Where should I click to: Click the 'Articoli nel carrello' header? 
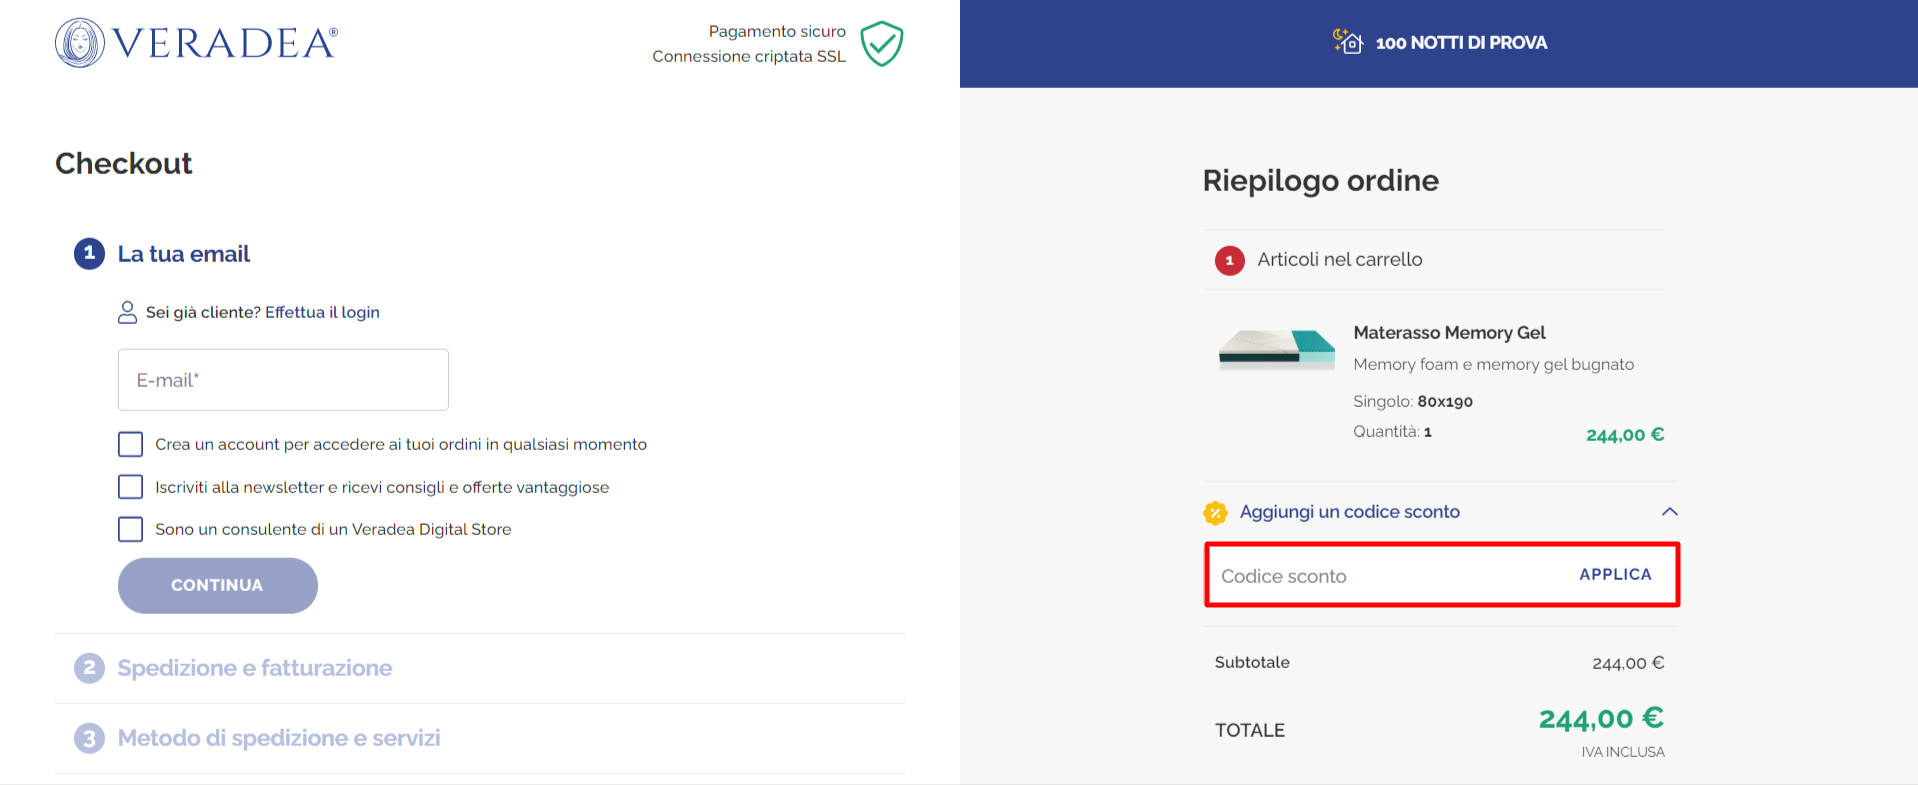click(1339, 260)
